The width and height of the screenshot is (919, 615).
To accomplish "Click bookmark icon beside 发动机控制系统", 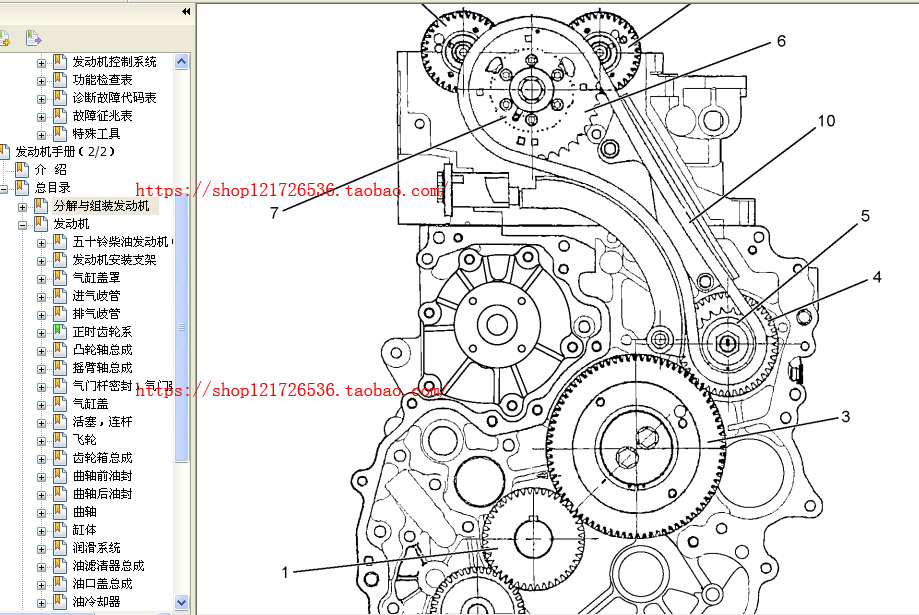I will coord(60,62).
